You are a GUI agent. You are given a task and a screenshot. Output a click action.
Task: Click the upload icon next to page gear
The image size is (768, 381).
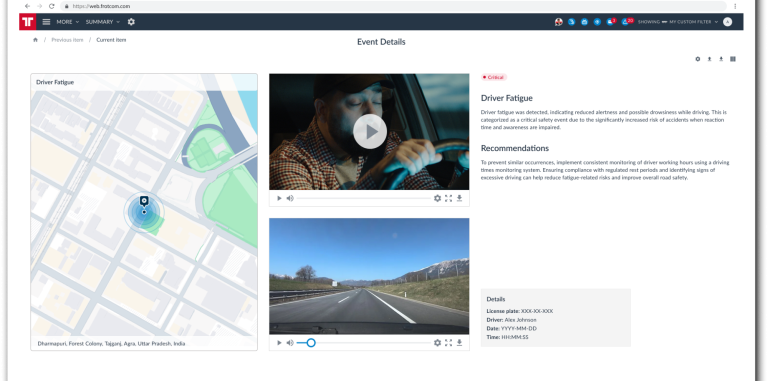[709, 59]
